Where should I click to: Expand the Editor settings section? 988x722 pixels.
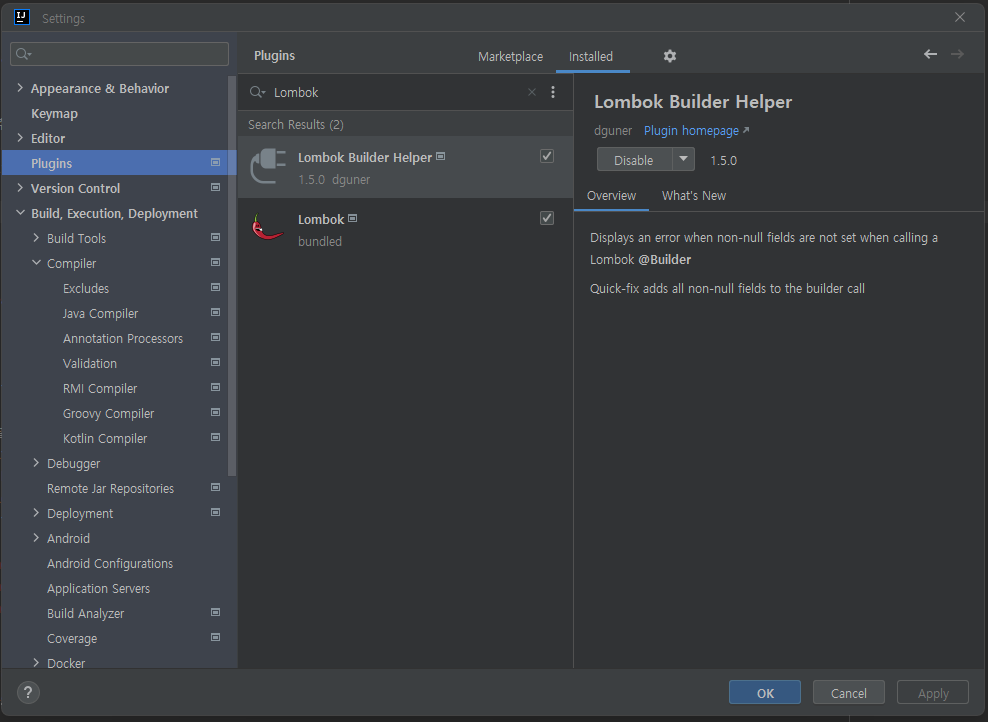(20, 137)
